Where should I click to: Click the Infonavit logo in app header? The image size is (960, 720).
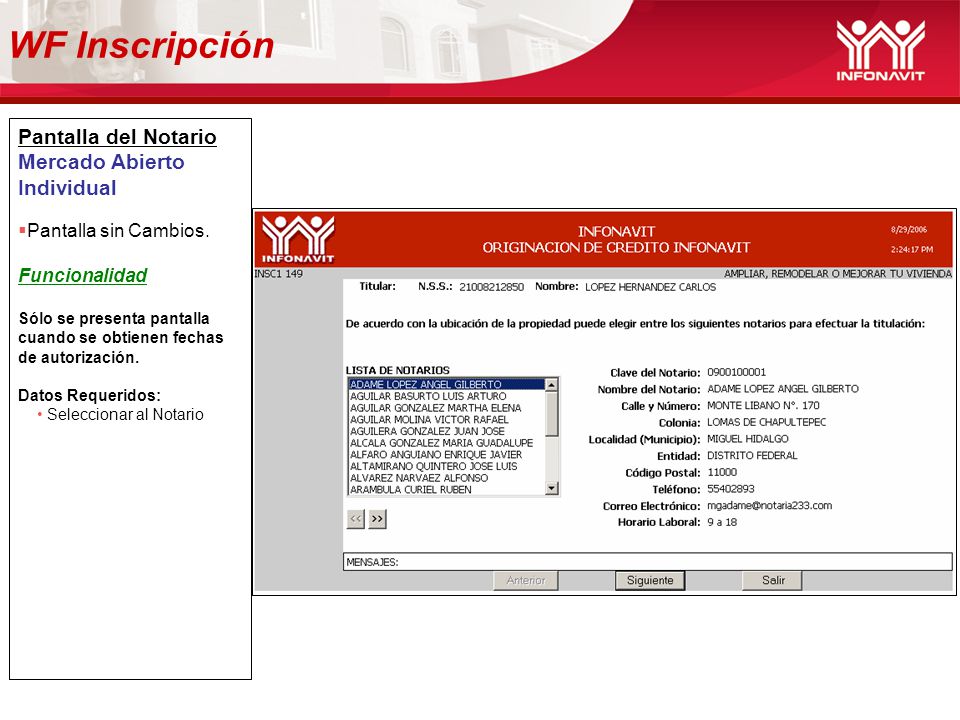pyautogui.click(x=298, y=239)
